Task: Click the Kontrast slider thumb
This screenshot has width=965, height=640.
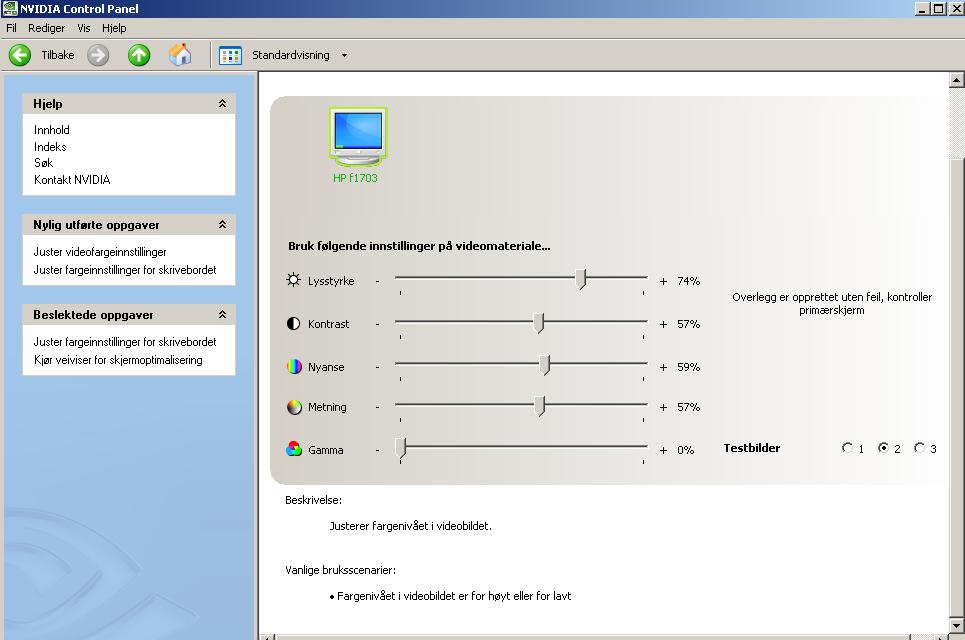Action: (539, 322)
